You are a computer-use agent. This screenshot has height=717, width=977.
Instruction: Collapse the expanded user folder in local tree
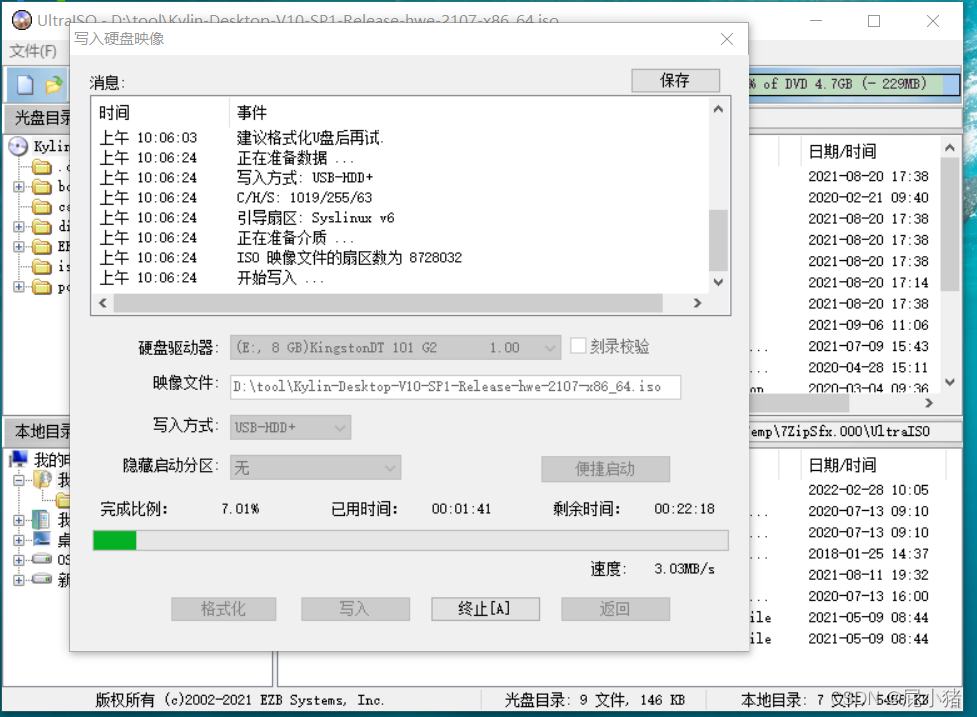[x=19, y=480]
